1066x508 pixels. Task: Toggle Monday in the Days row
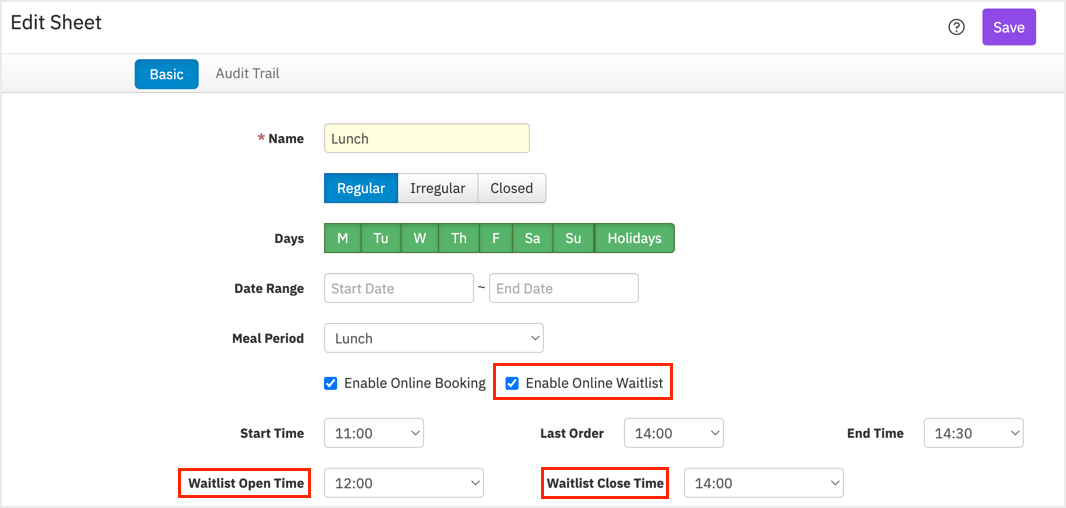(343, 238)
